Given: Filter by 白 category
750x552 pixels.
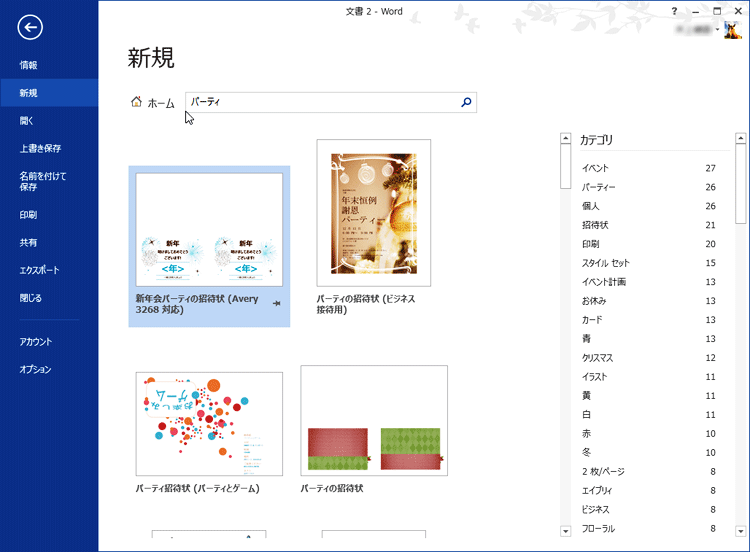Looking at the screenshot, I should pyautogui.click(x=649, y=415).
